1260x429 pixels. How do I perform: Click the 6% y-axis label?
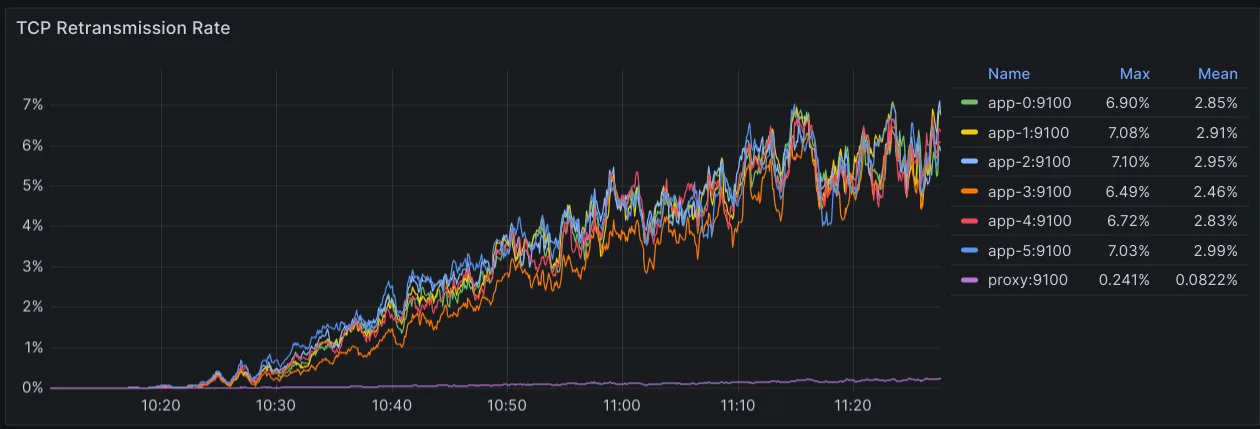tap(33, 145)
